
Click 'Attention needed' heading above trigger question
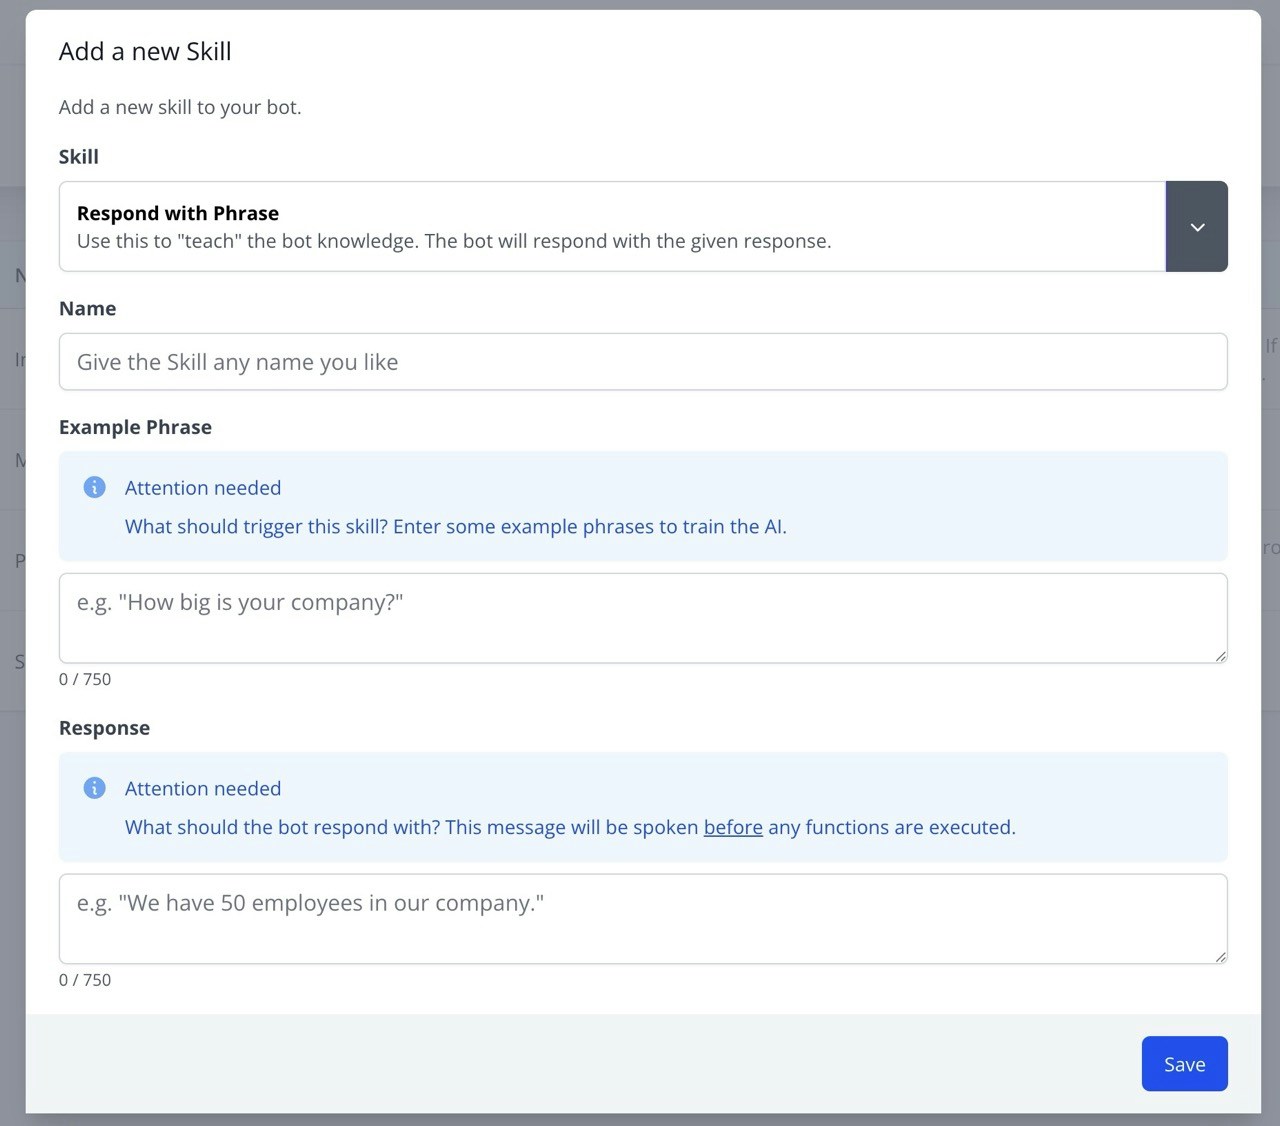coord(203,488)
